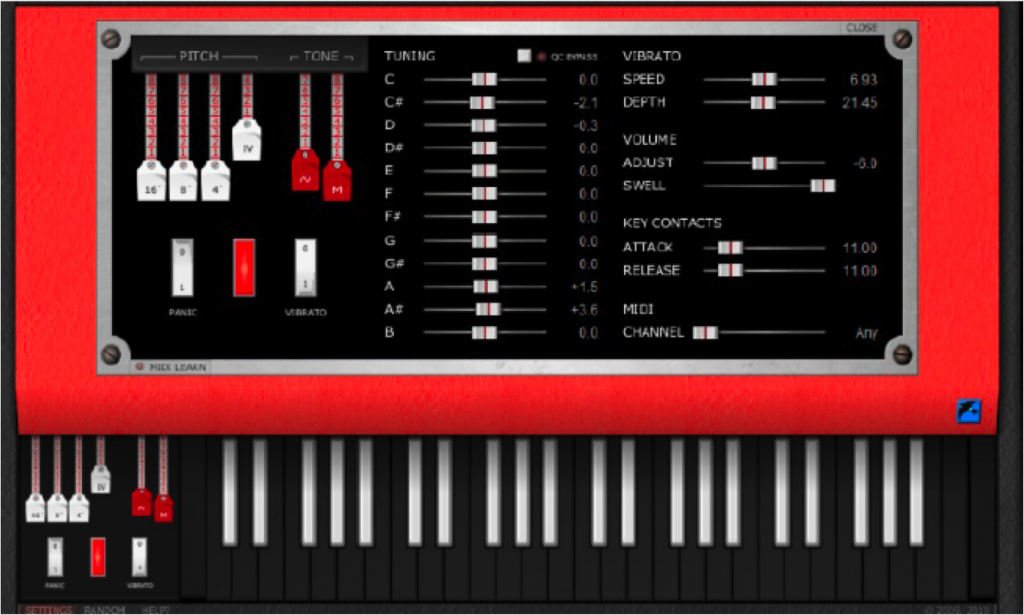
Task: Flip the PANIC switch
Action: 181,266
